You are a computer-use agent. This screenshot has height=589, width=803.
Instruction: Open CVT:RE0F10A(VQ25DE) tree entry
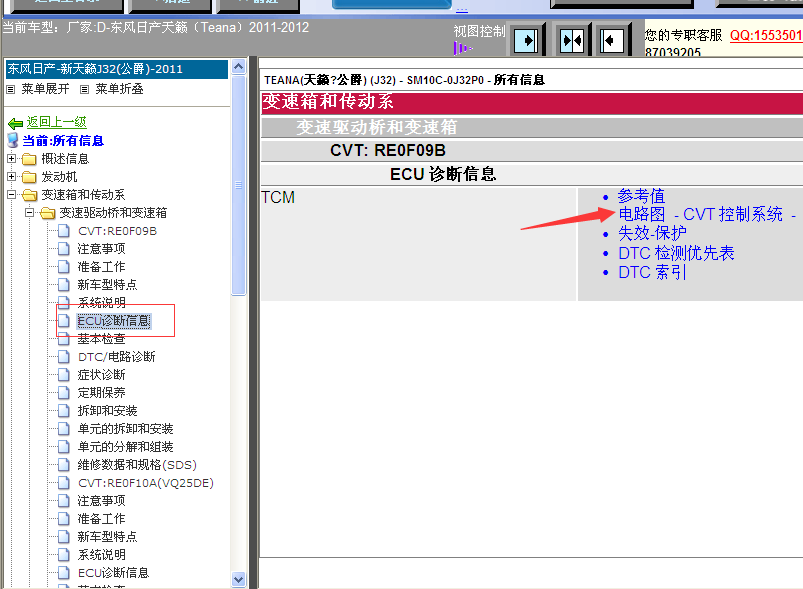click(x=146, y=483)
